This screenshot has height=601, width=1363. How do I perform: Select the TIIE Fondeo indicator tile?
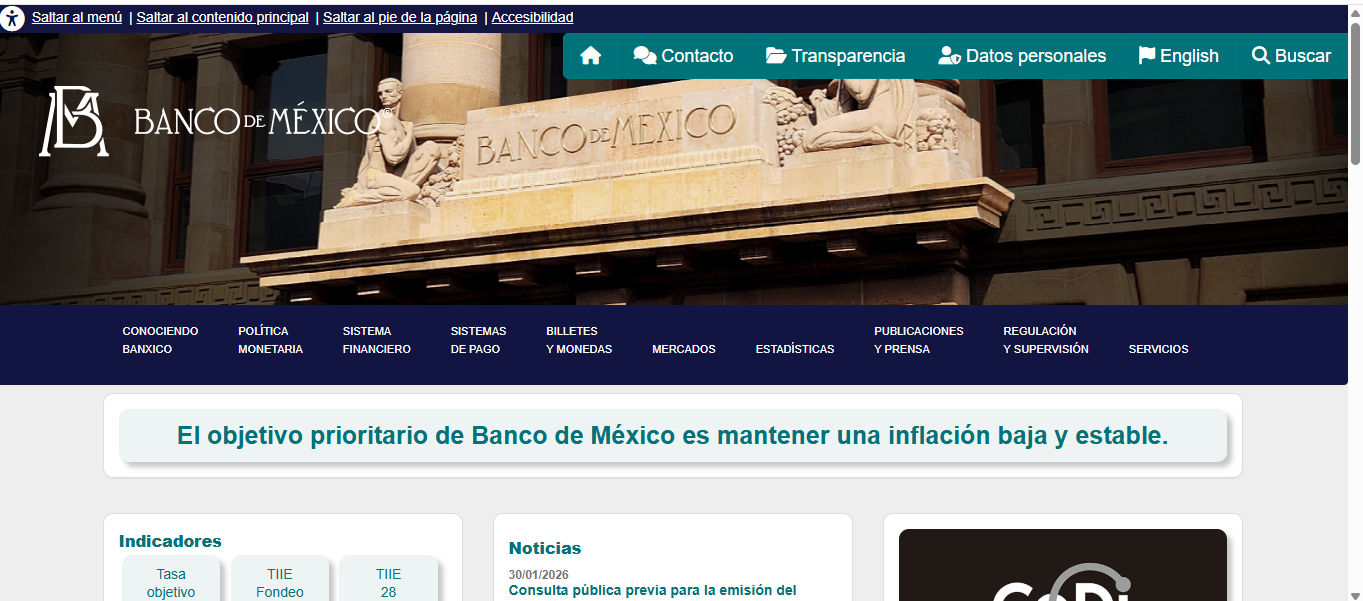click(280, 580)
